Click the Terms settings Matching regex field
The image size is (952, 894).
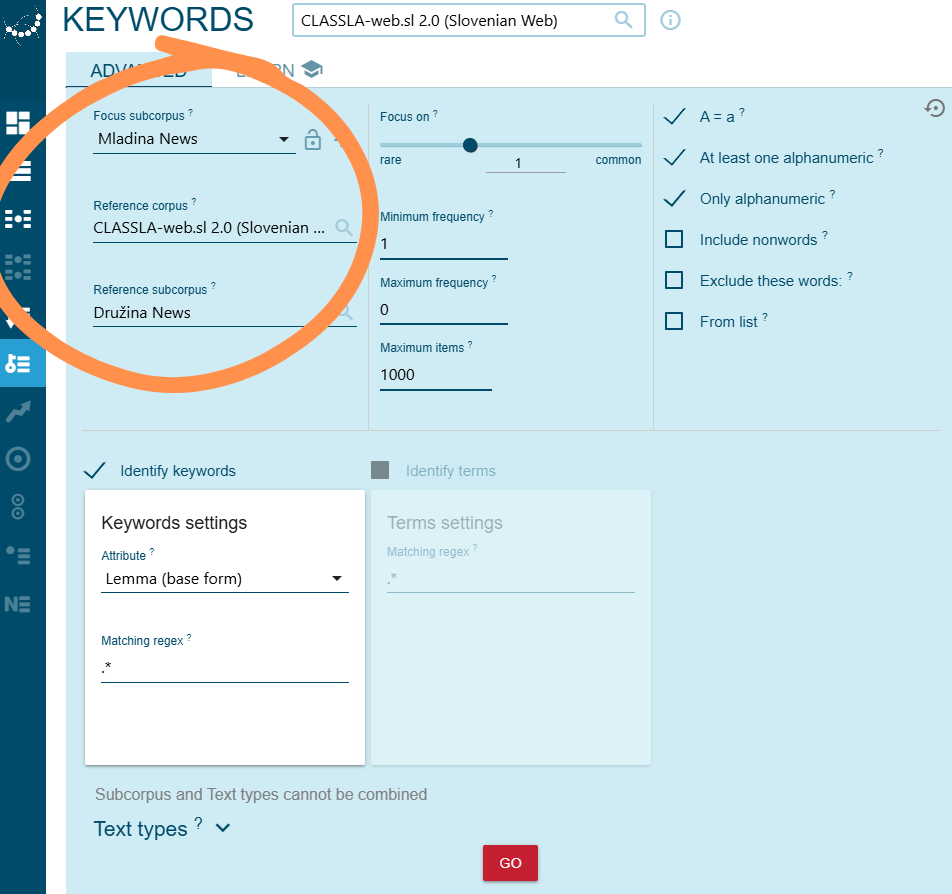[x=511, y=578]
